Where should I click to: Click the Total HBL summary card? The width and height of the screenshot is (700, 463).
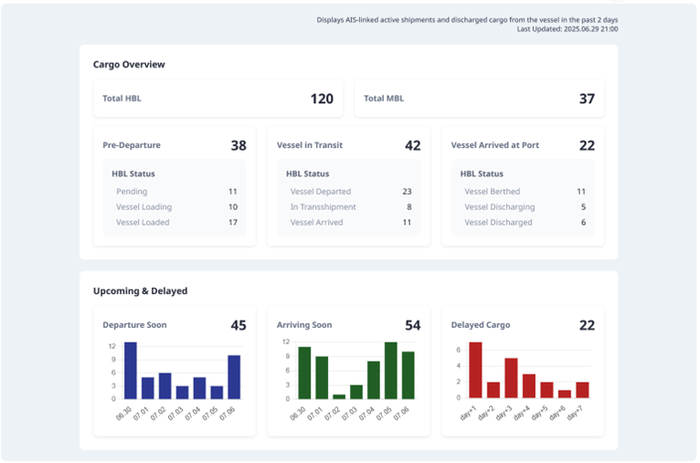217,99
